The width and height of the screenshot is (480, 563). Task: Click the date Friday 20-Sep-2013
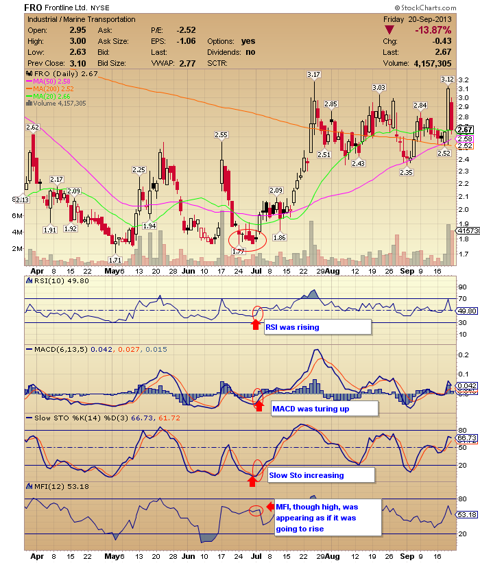pos(417,19)
